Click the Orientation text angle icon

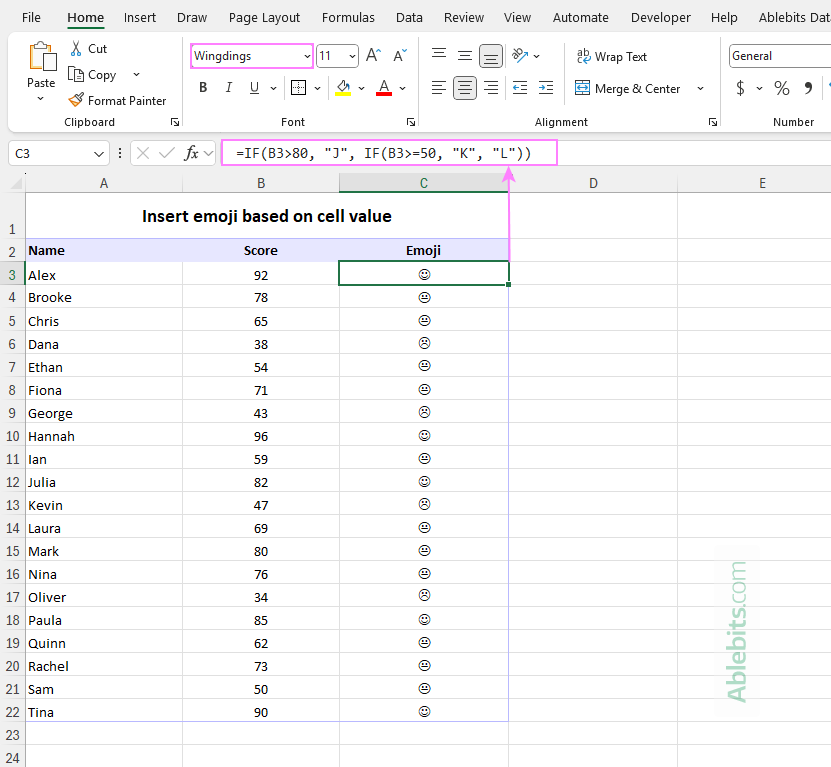pyautogui.click(x=520, y=56)
